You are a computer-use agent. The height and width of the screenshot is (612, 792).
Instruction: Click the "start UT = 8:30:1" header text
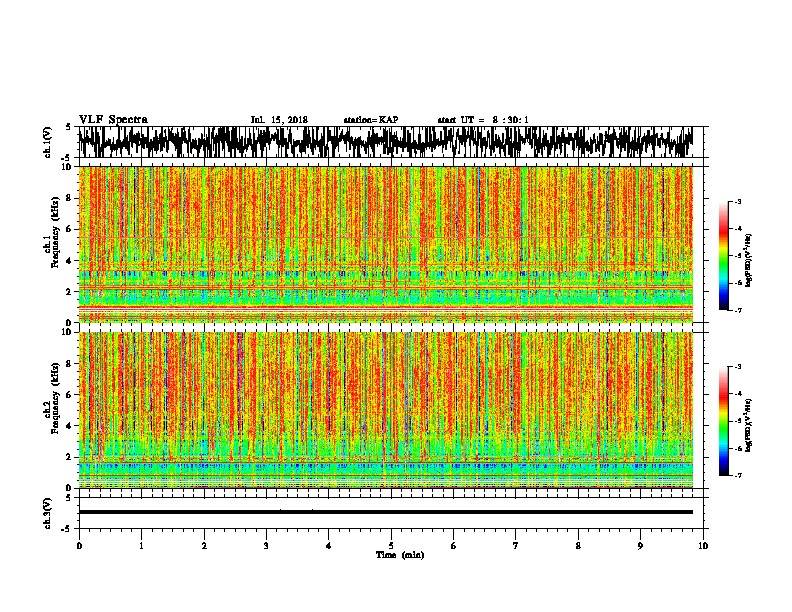pyautogui.click(x=483, y=120)
